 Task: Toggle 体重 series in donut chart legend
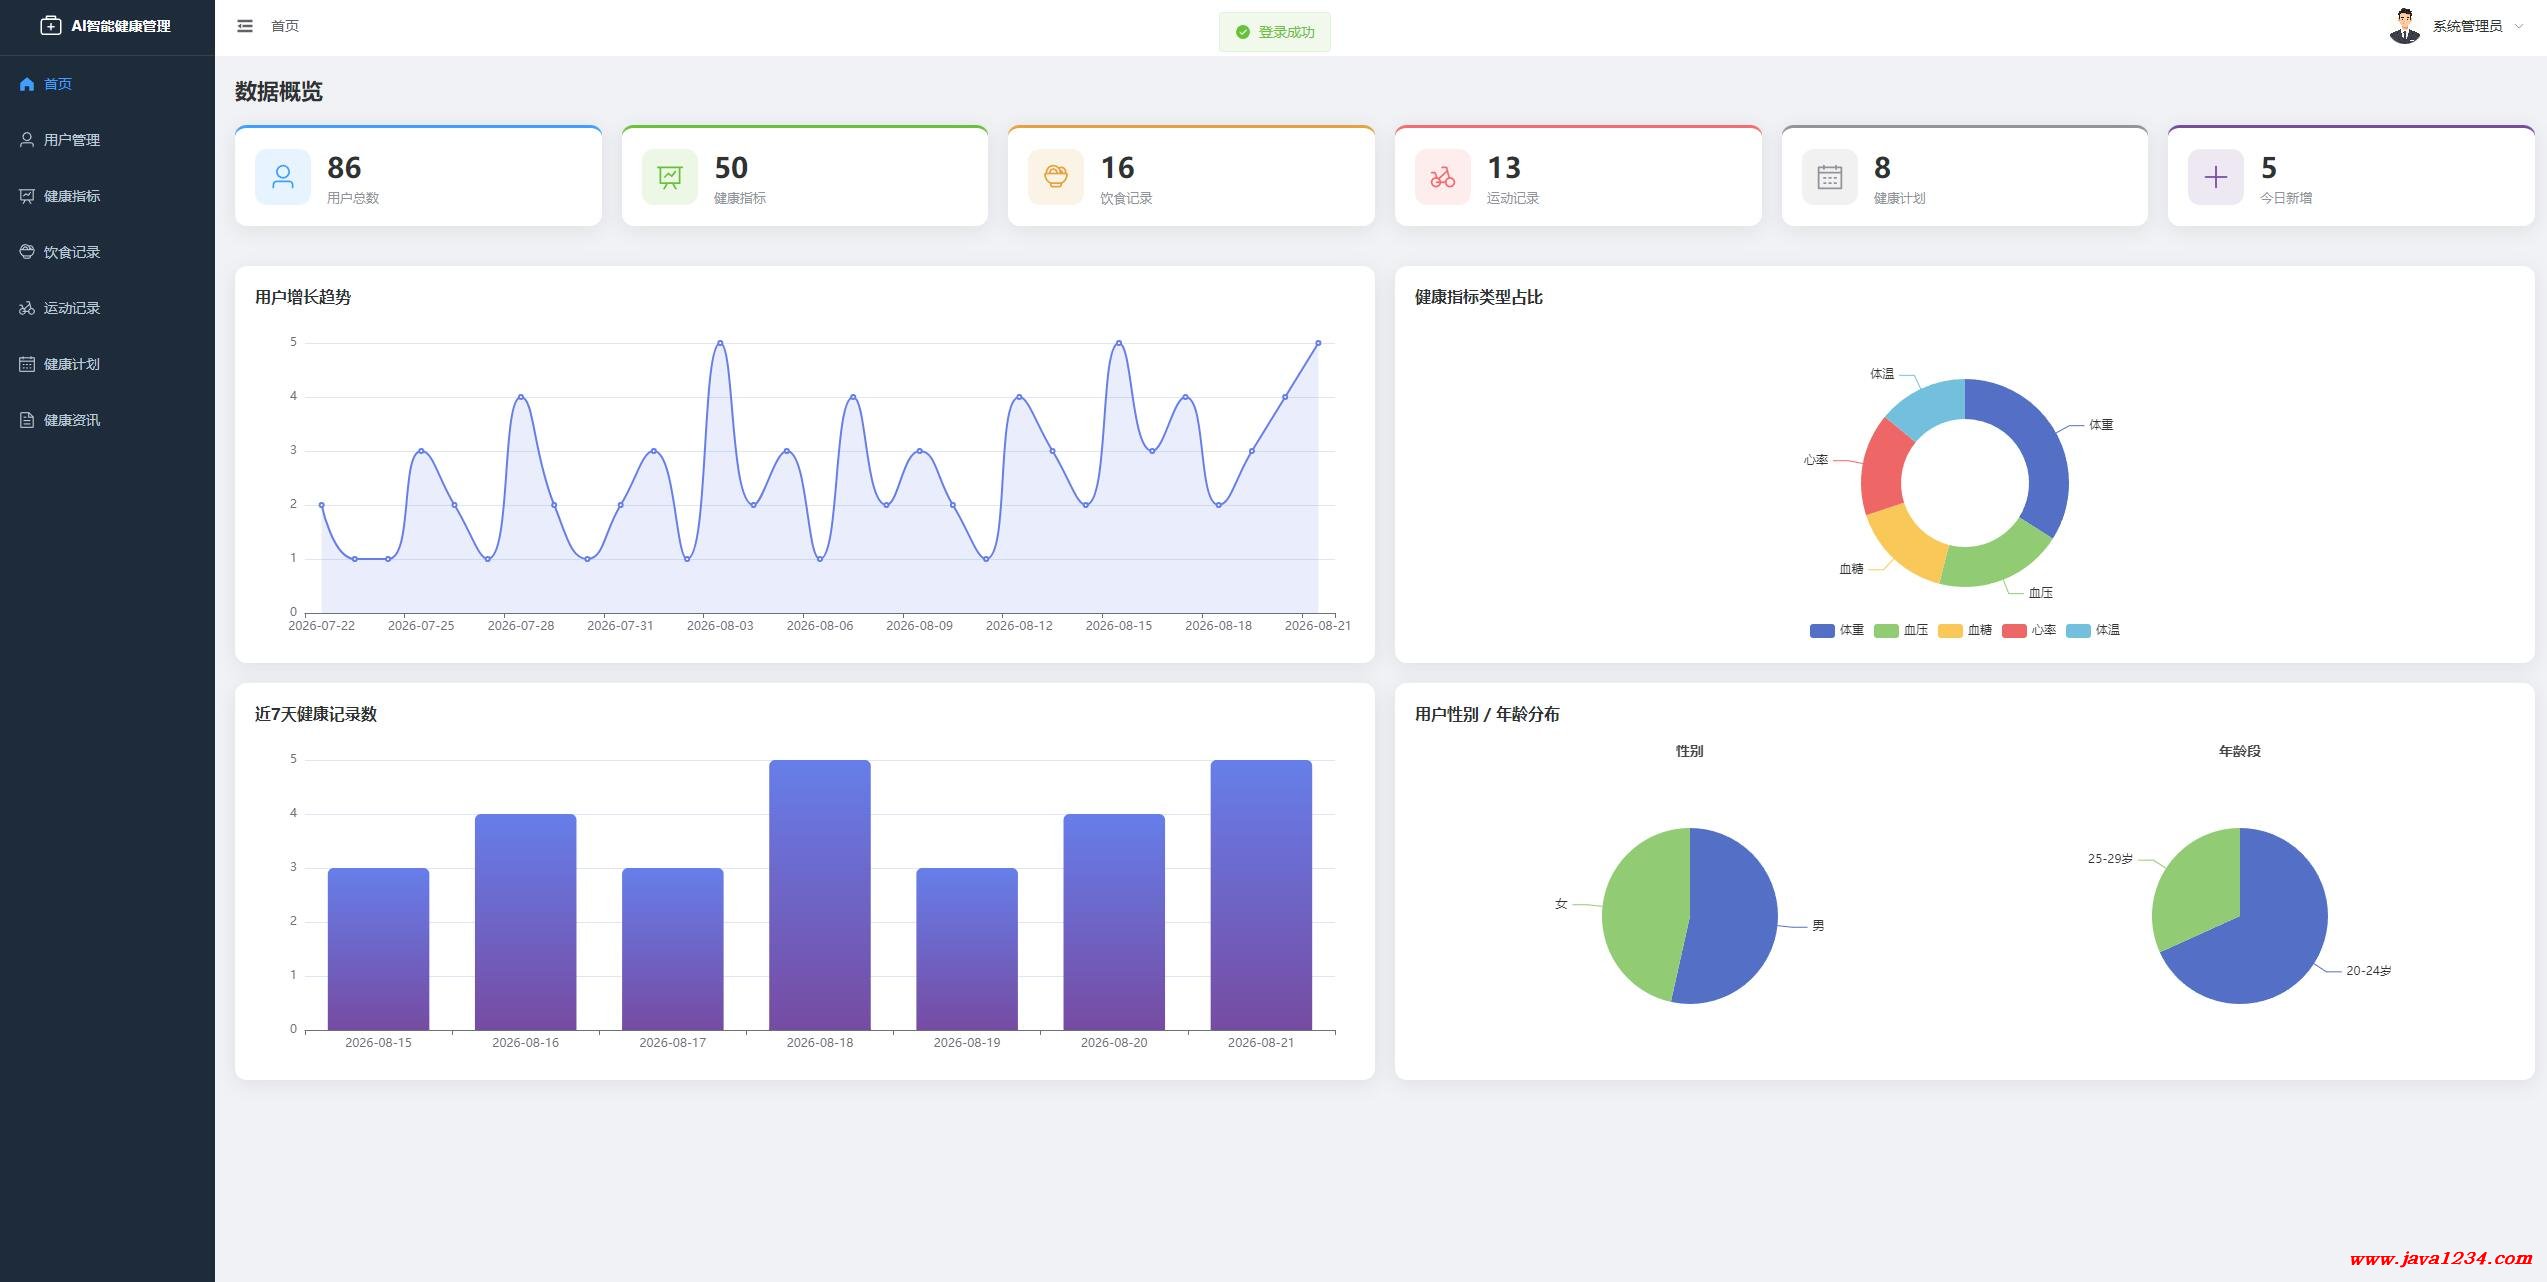pyautogui.click(x=1837, y=630)
